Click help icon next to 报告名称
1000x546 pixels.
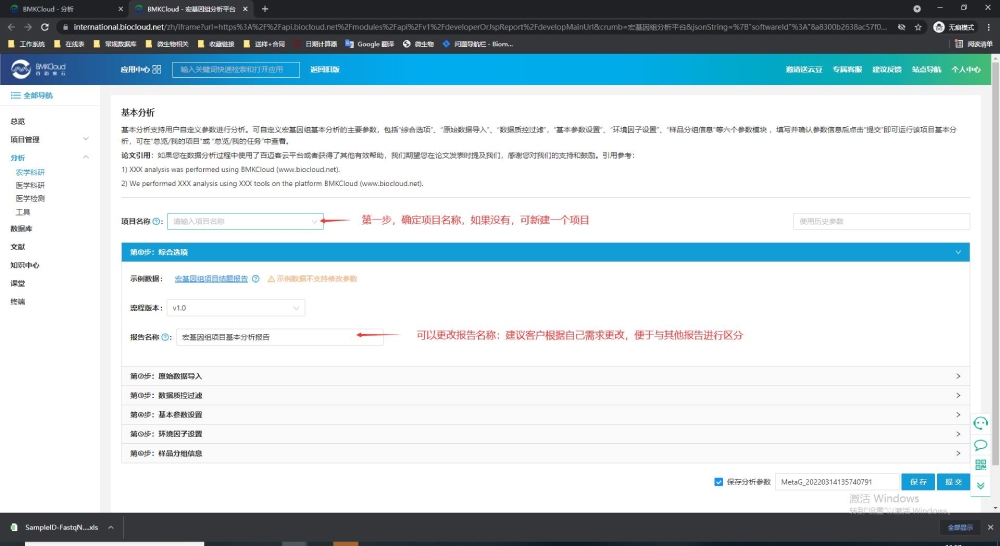(166, 338)
